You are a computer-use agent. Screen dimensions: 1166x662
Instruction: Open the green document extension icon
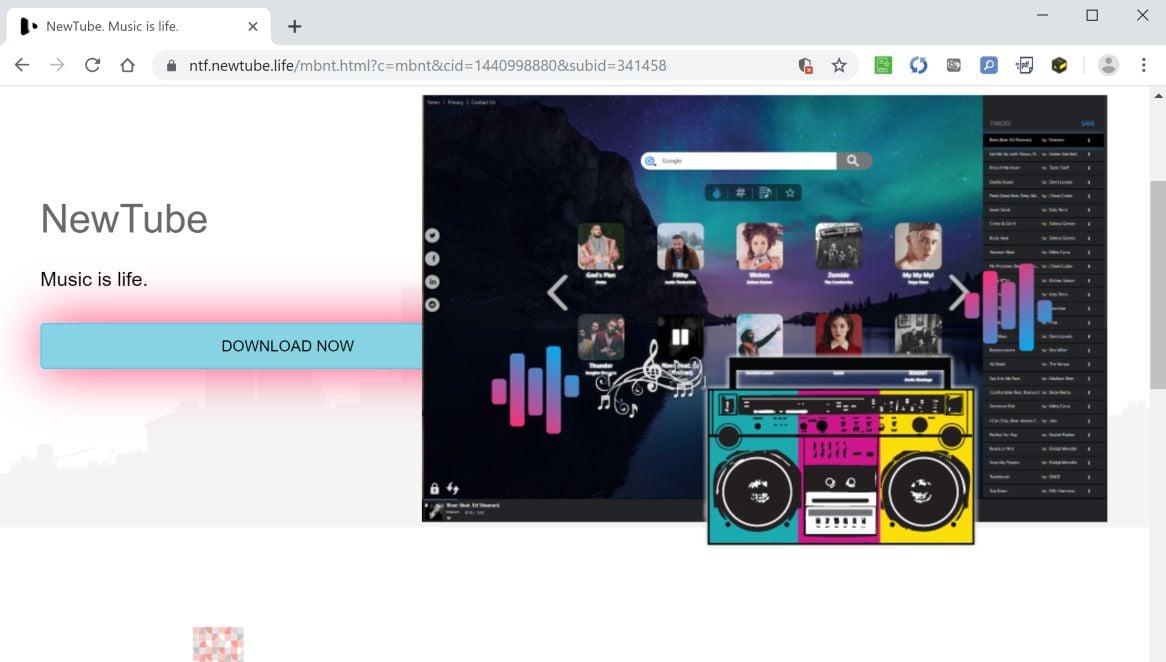click(883, 65)
